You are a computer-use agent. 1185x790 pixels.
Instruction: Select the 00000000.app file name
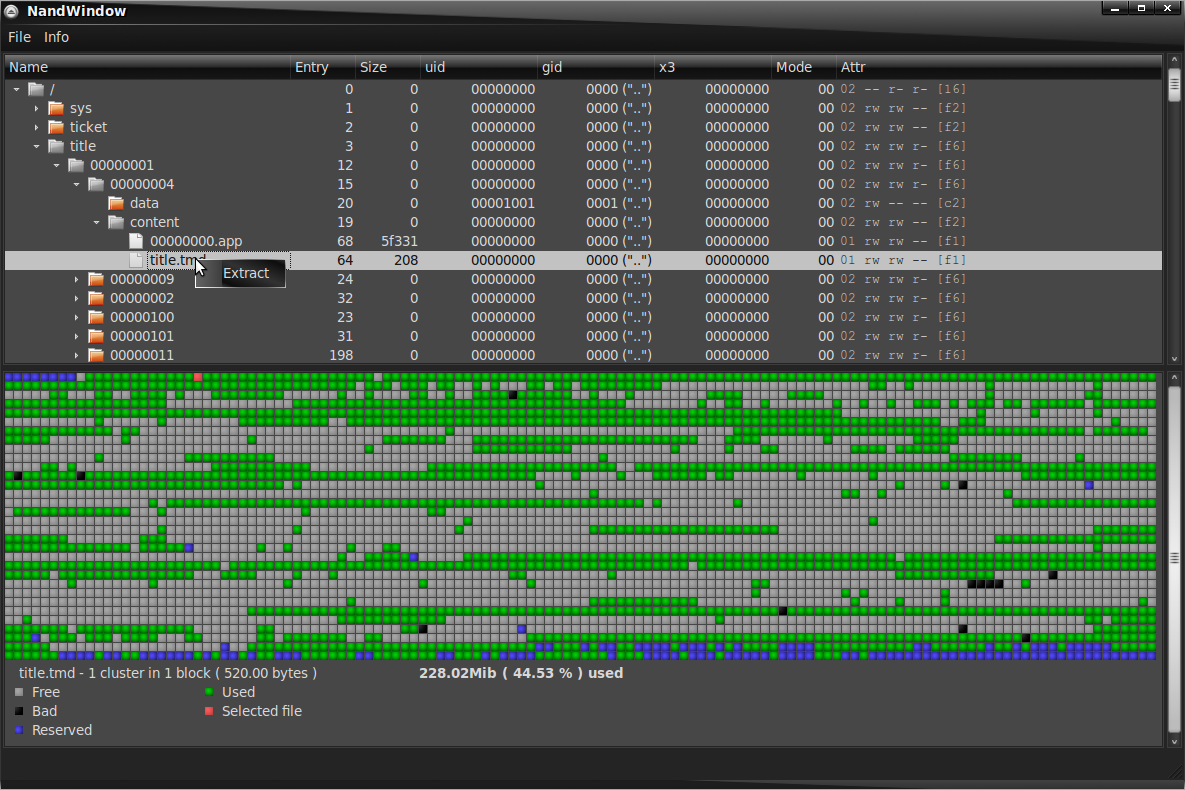point(196,241)
